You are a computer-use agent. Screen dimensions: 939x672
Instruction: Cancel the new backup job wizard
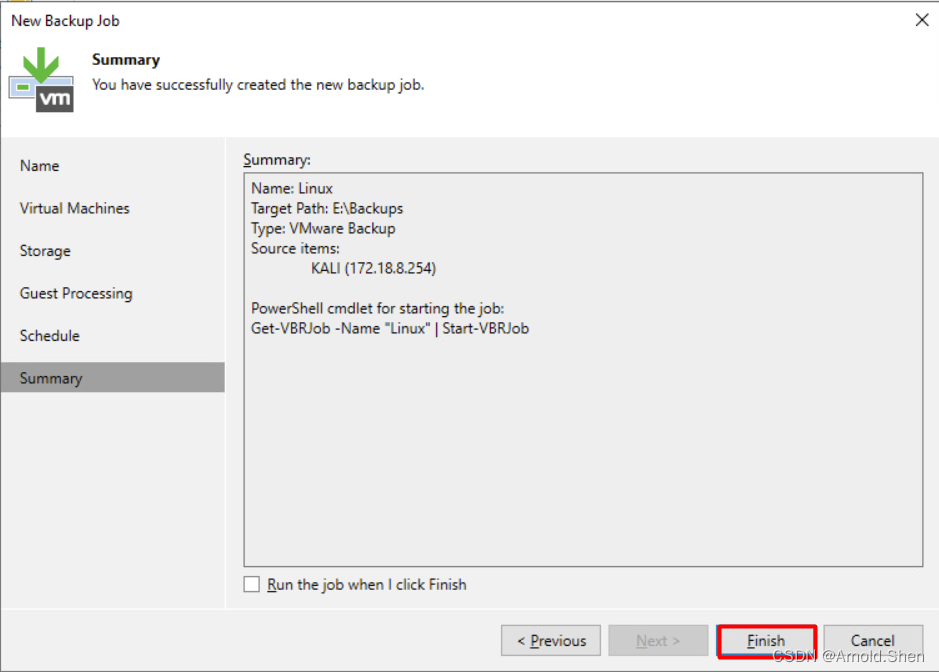coord(873,641)
